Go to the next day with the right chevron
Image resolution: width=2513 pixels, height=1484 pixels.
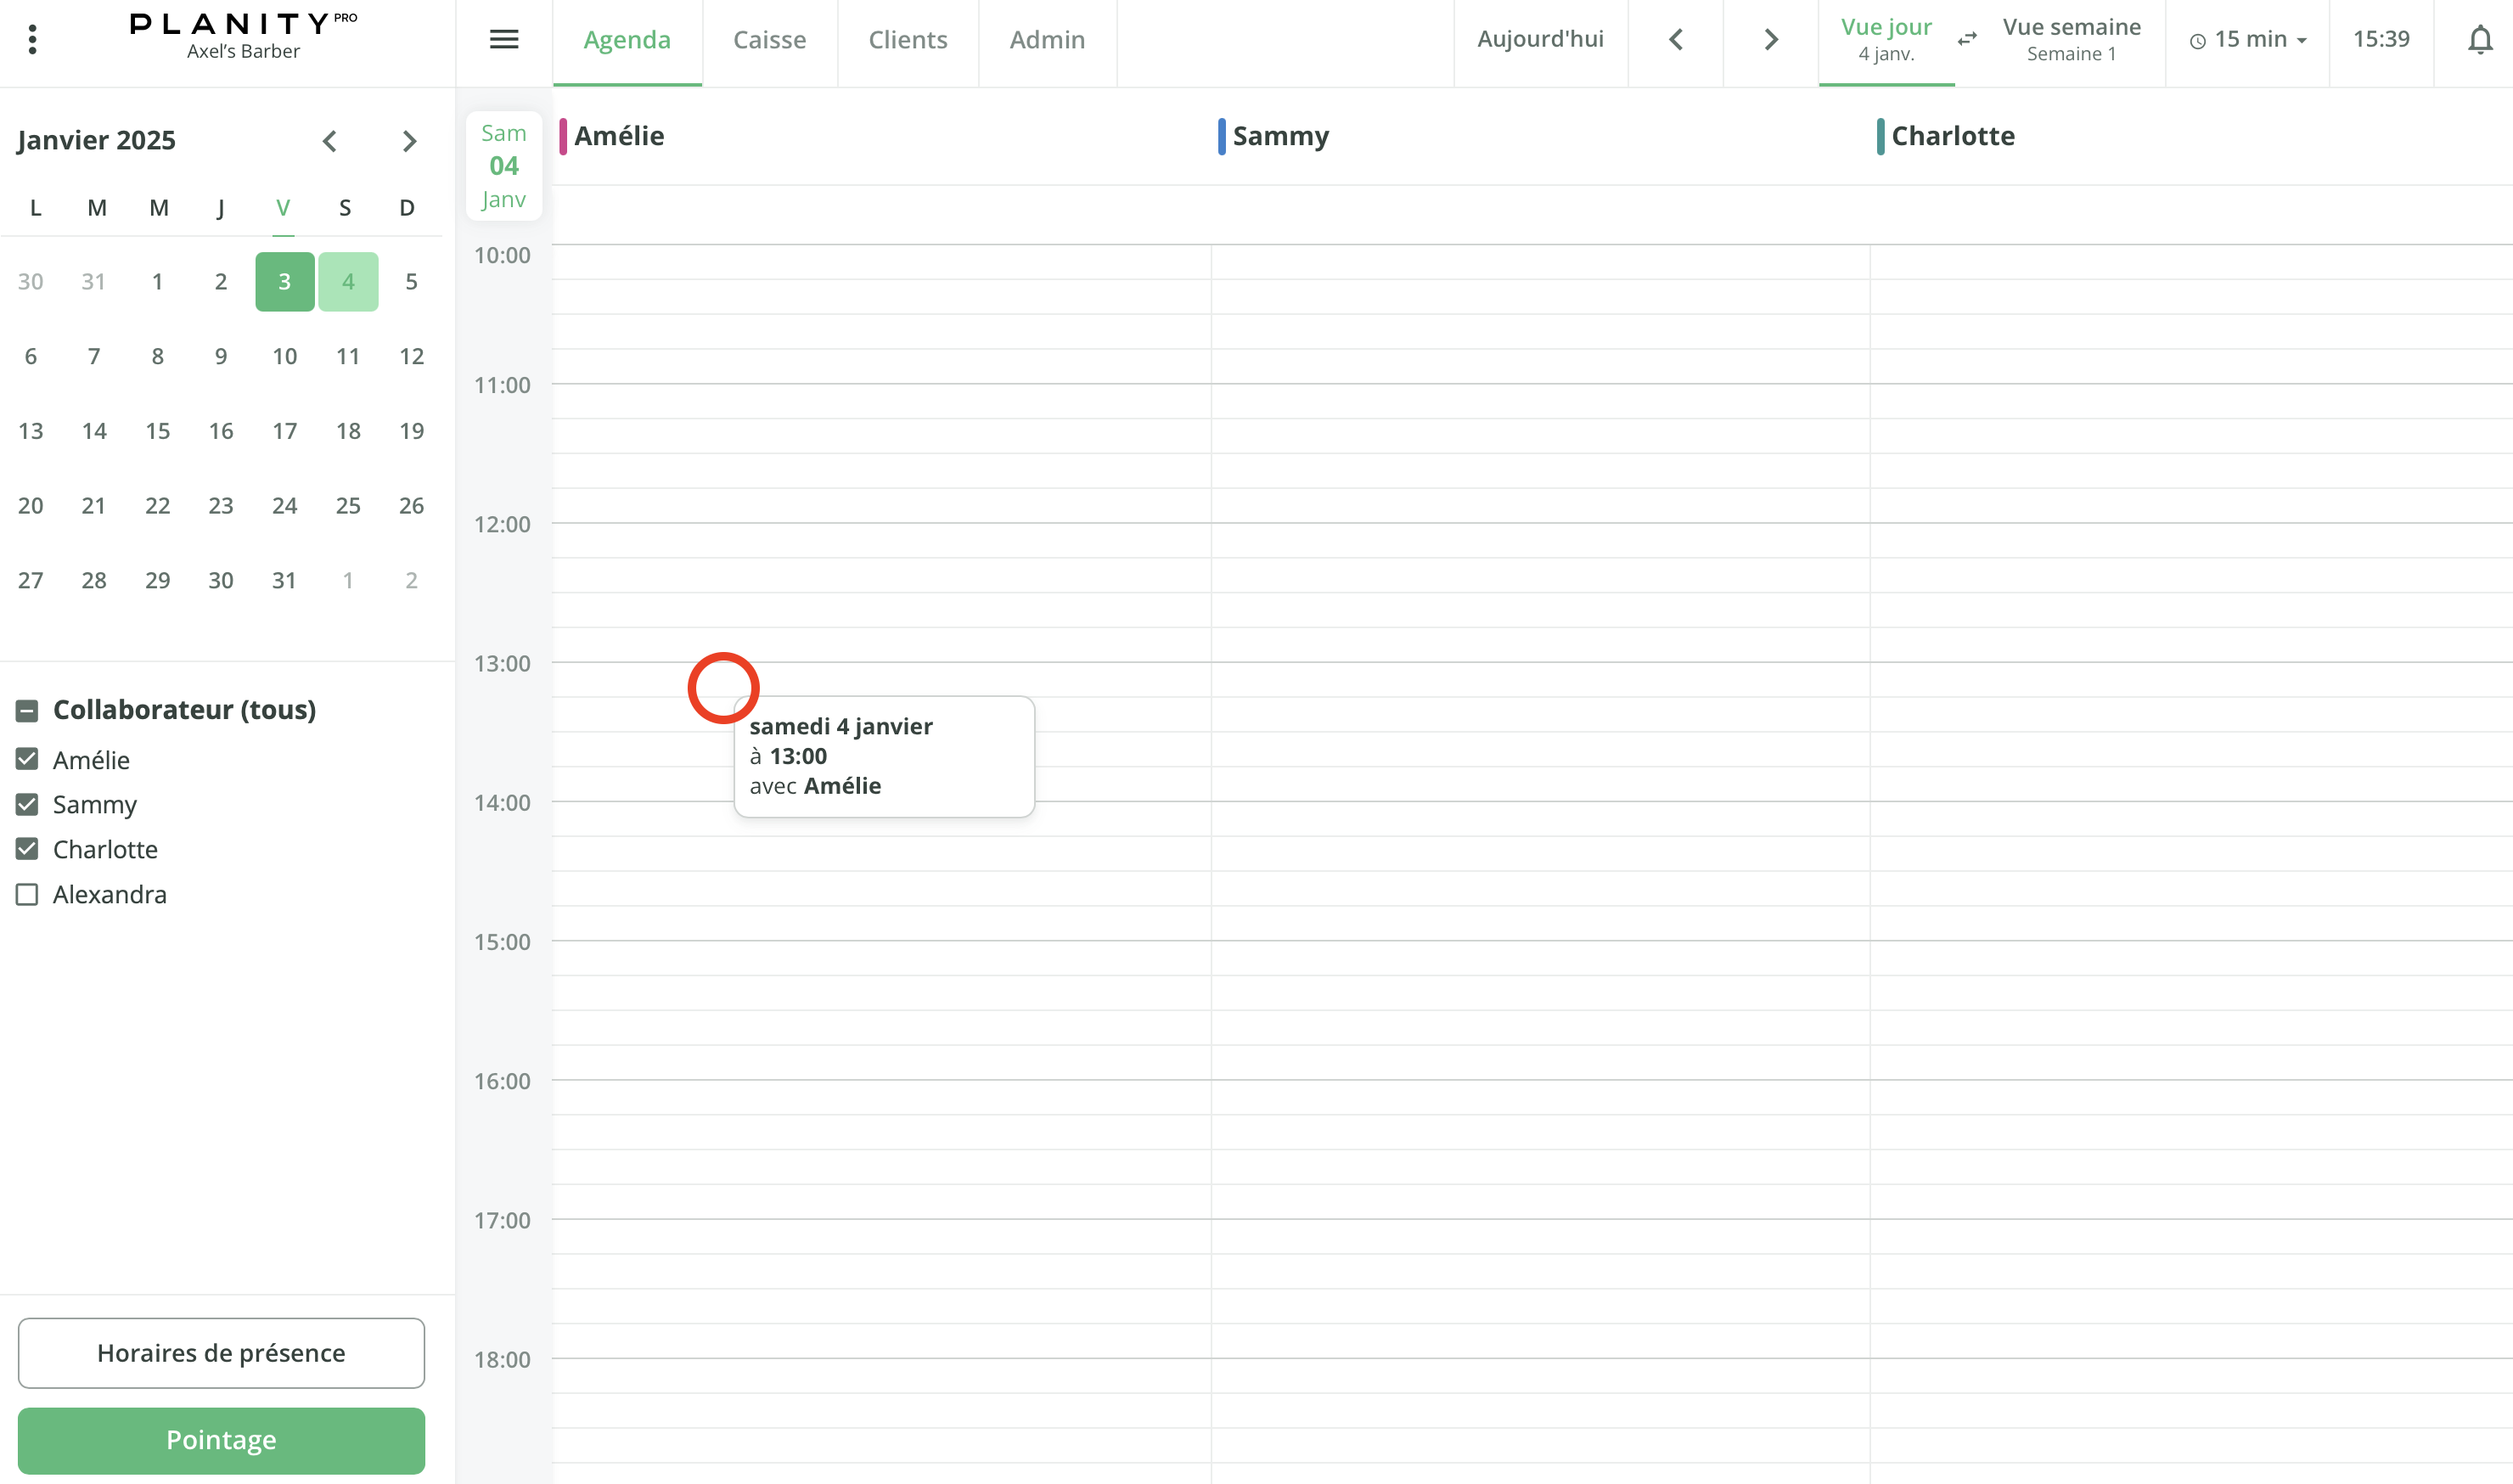click(1770, 40)
